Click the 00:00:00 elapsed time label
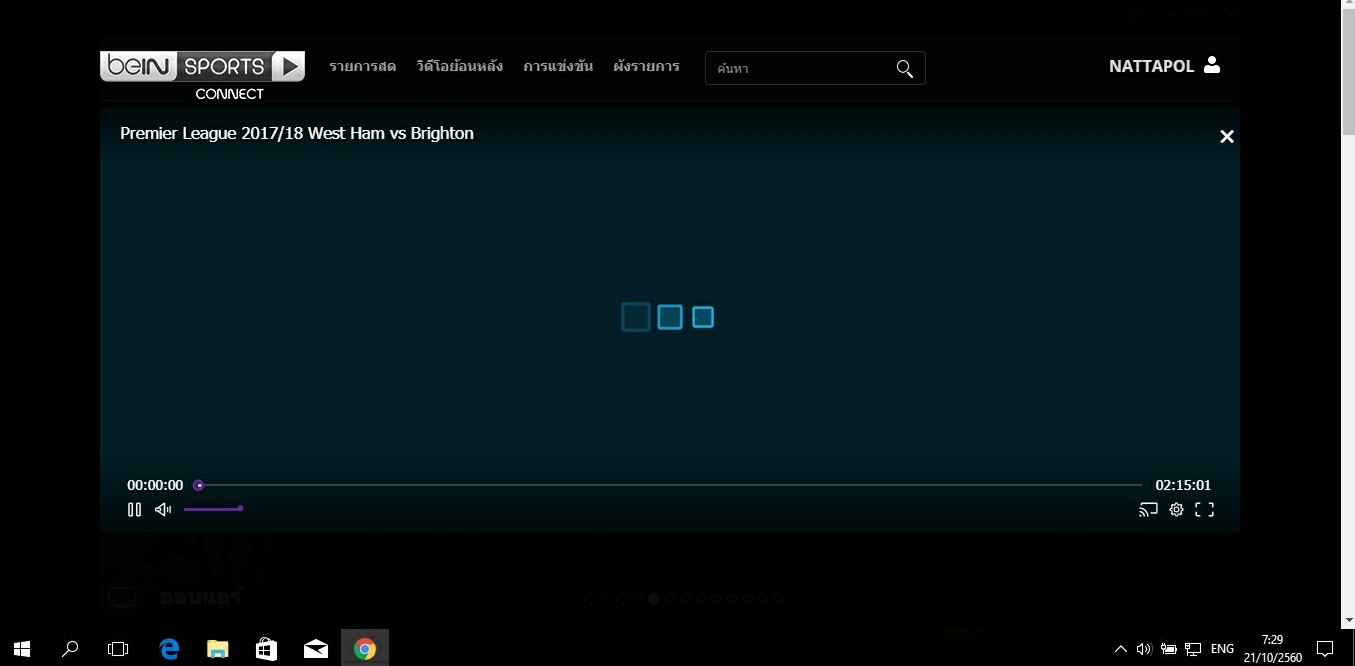The height and width of the screenshot is (666, 1355). tap(155, 485)
